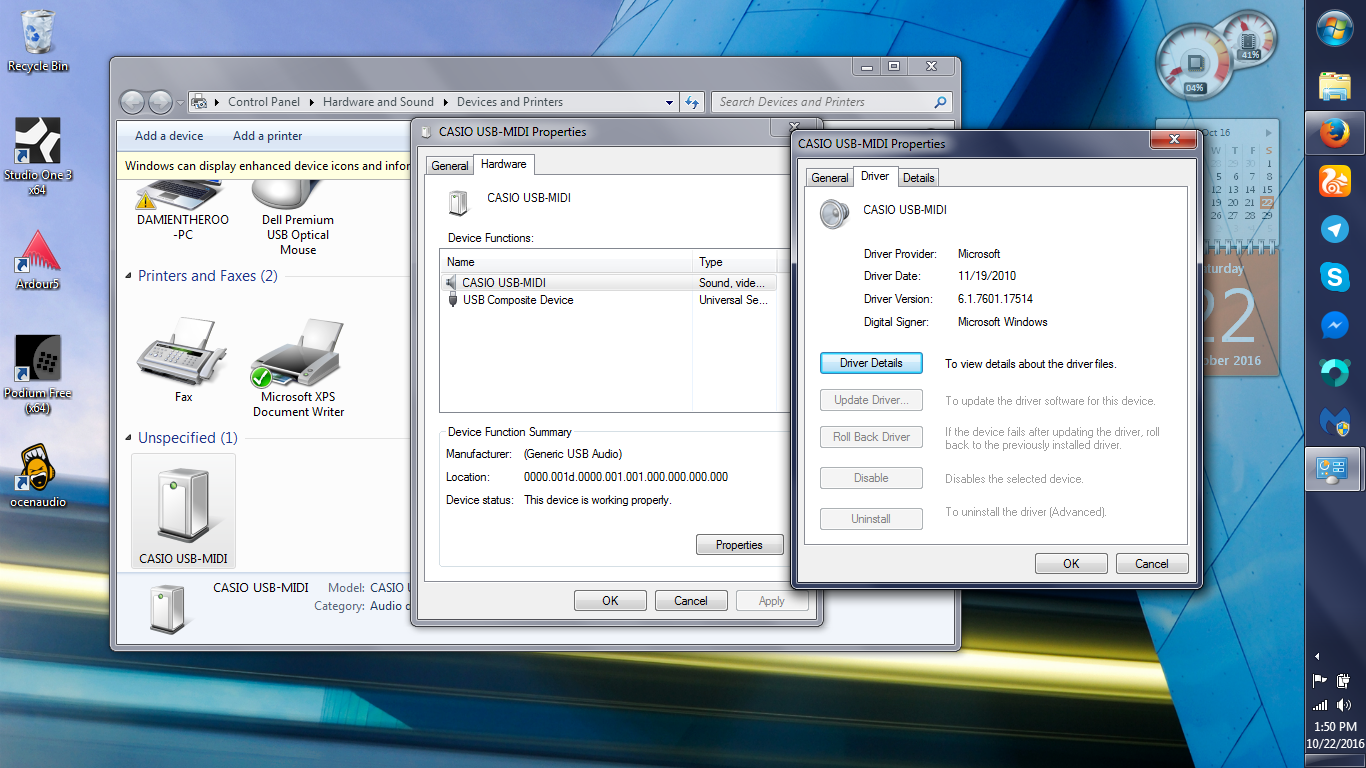Image resolution: width=1366 pixels, height=768 pixels.
Task: Click Add a device in toolbar
Action: [169, 136]
